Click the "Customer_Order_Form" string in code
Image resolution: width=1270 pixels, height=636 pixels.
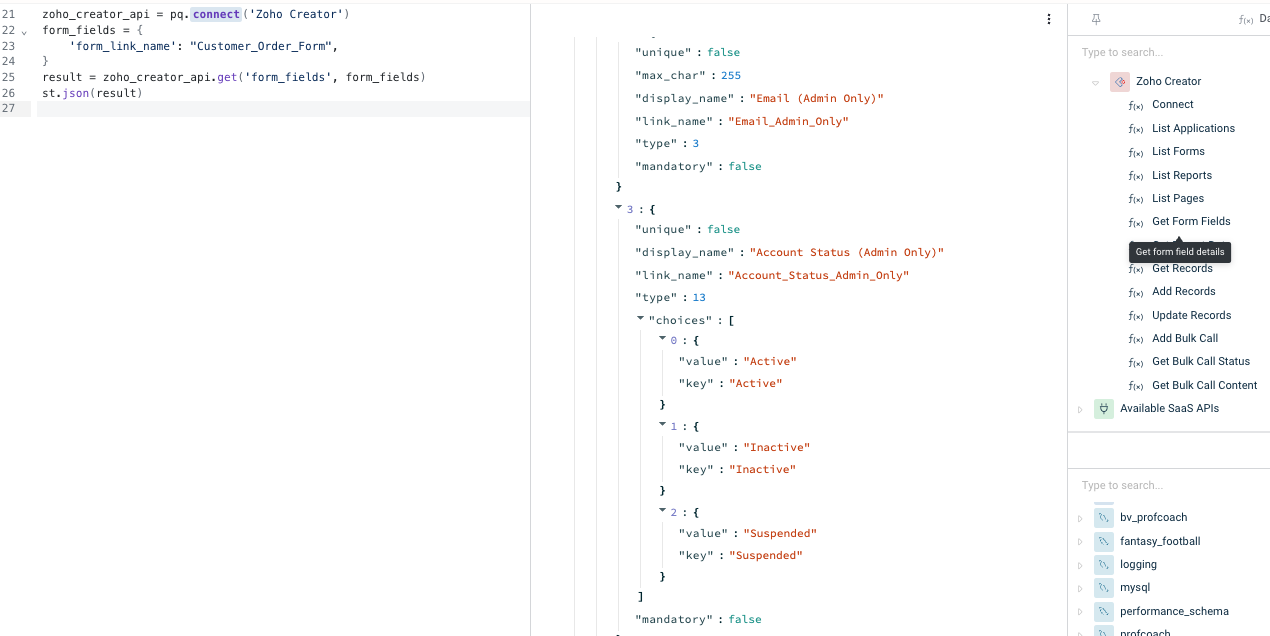tap(263, 46)
